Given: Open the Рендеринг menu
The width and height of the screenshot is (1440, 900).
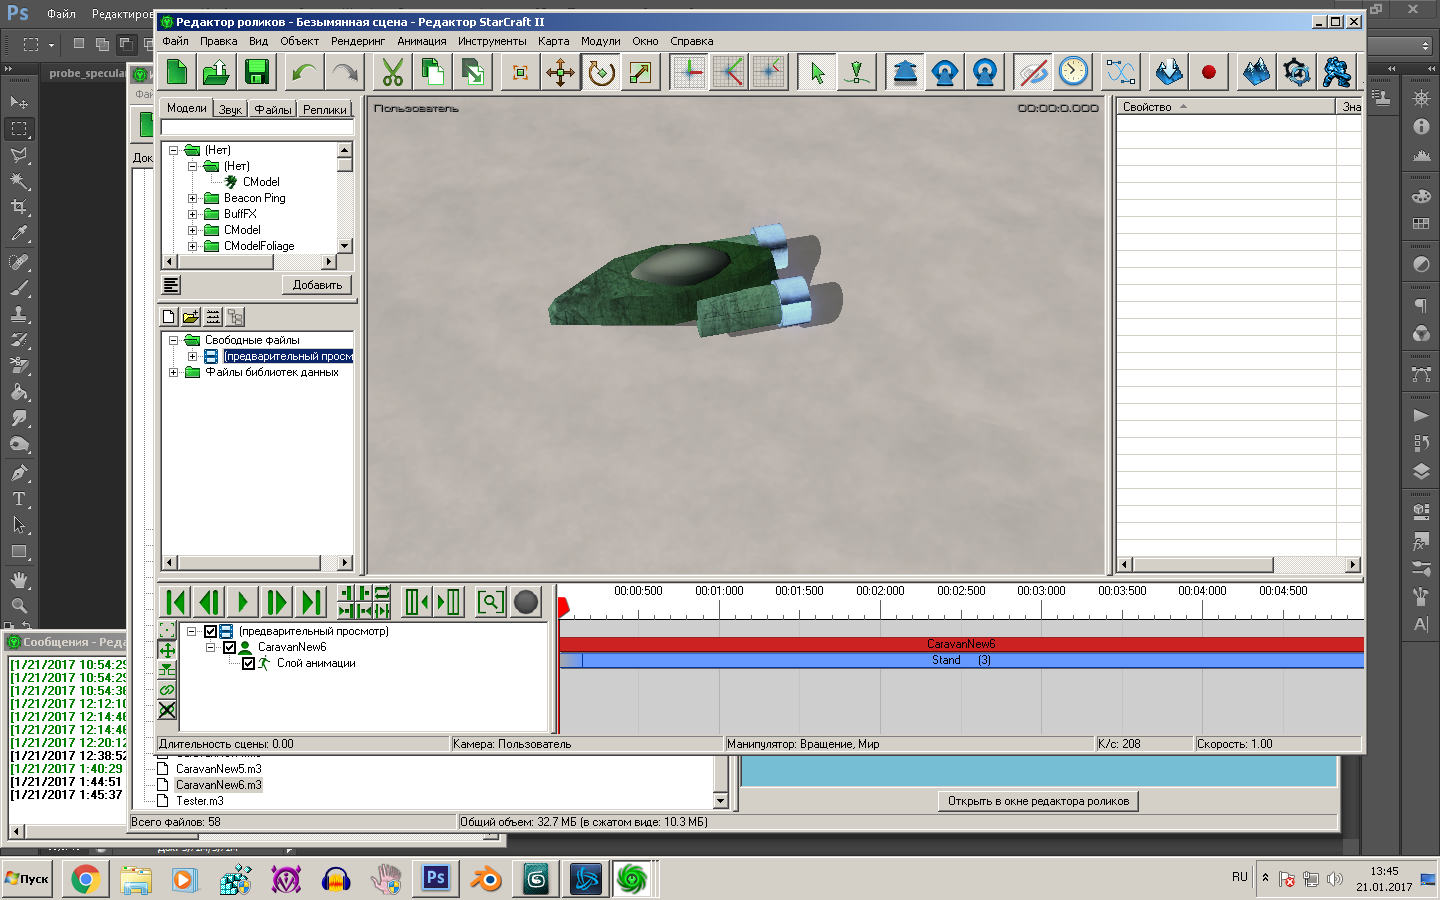Looking at the screenshot, I should (x=357, y=41).
